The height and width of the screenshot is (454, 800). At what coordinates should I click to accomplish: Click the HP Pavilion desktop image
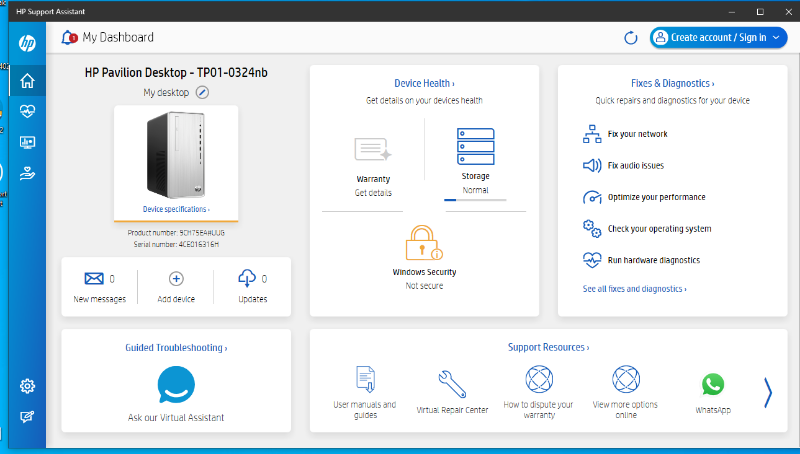pyautogui.click(x=176, y=155)
